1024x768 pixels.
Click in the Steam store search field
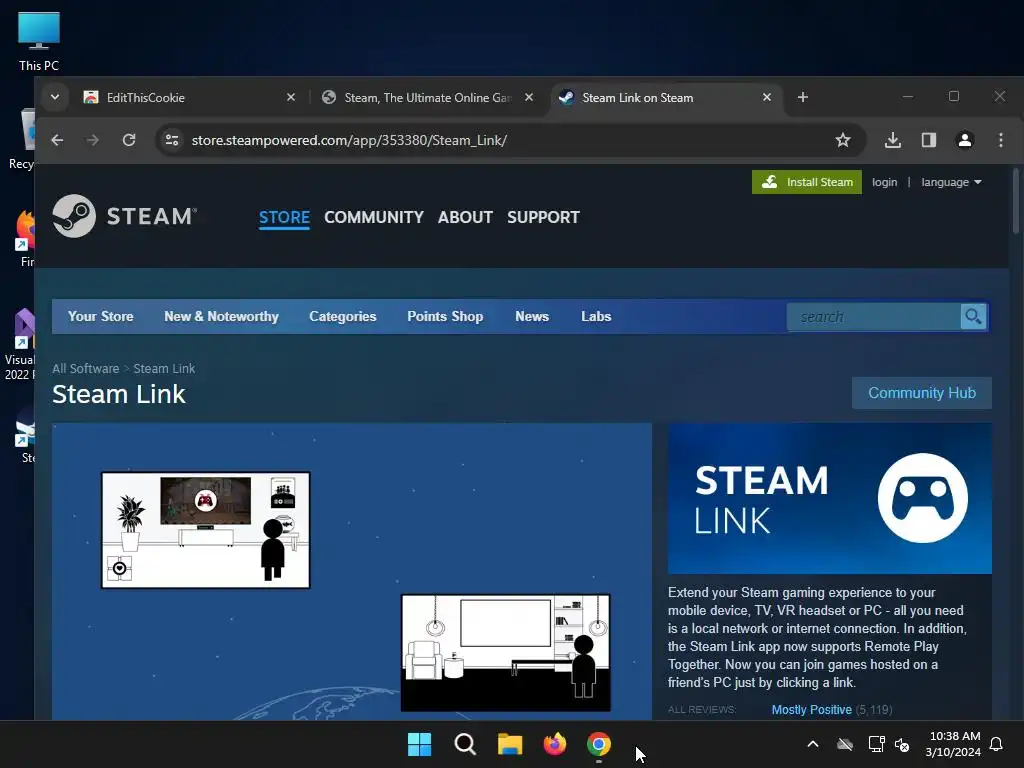point(874,317)
